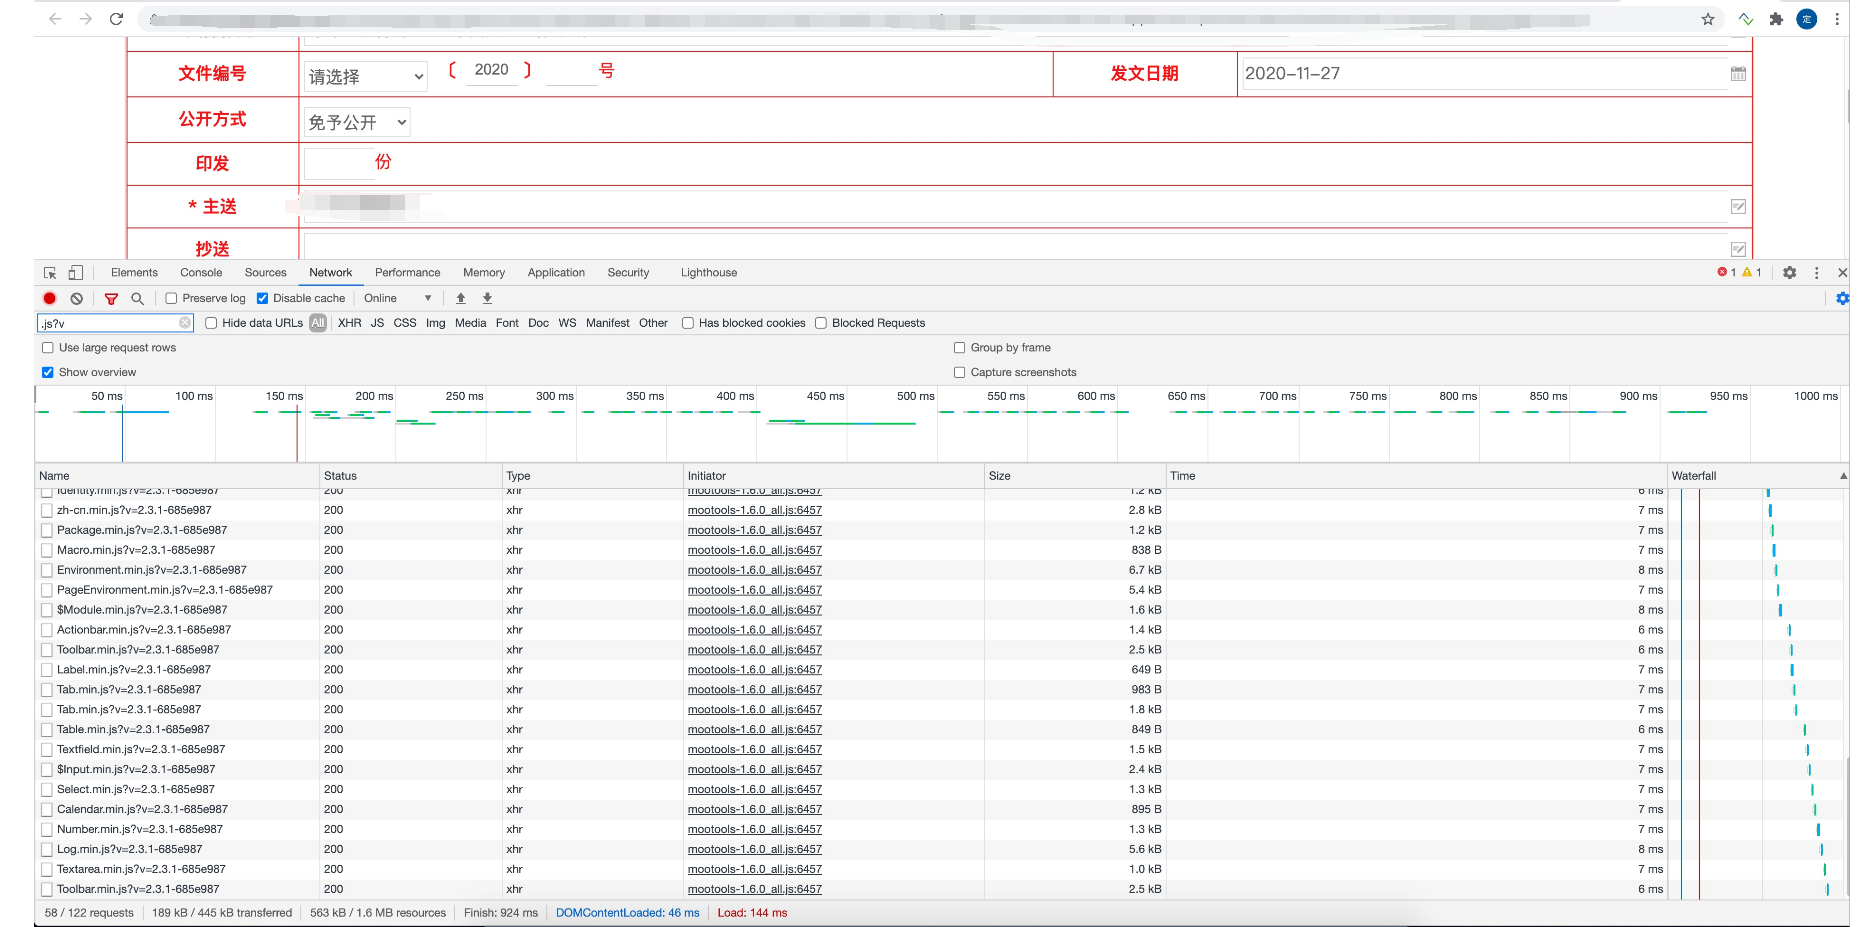The image size is (1867, 927).
Task: Enable Capture screenshots
Action: click(x=959, y=372)
